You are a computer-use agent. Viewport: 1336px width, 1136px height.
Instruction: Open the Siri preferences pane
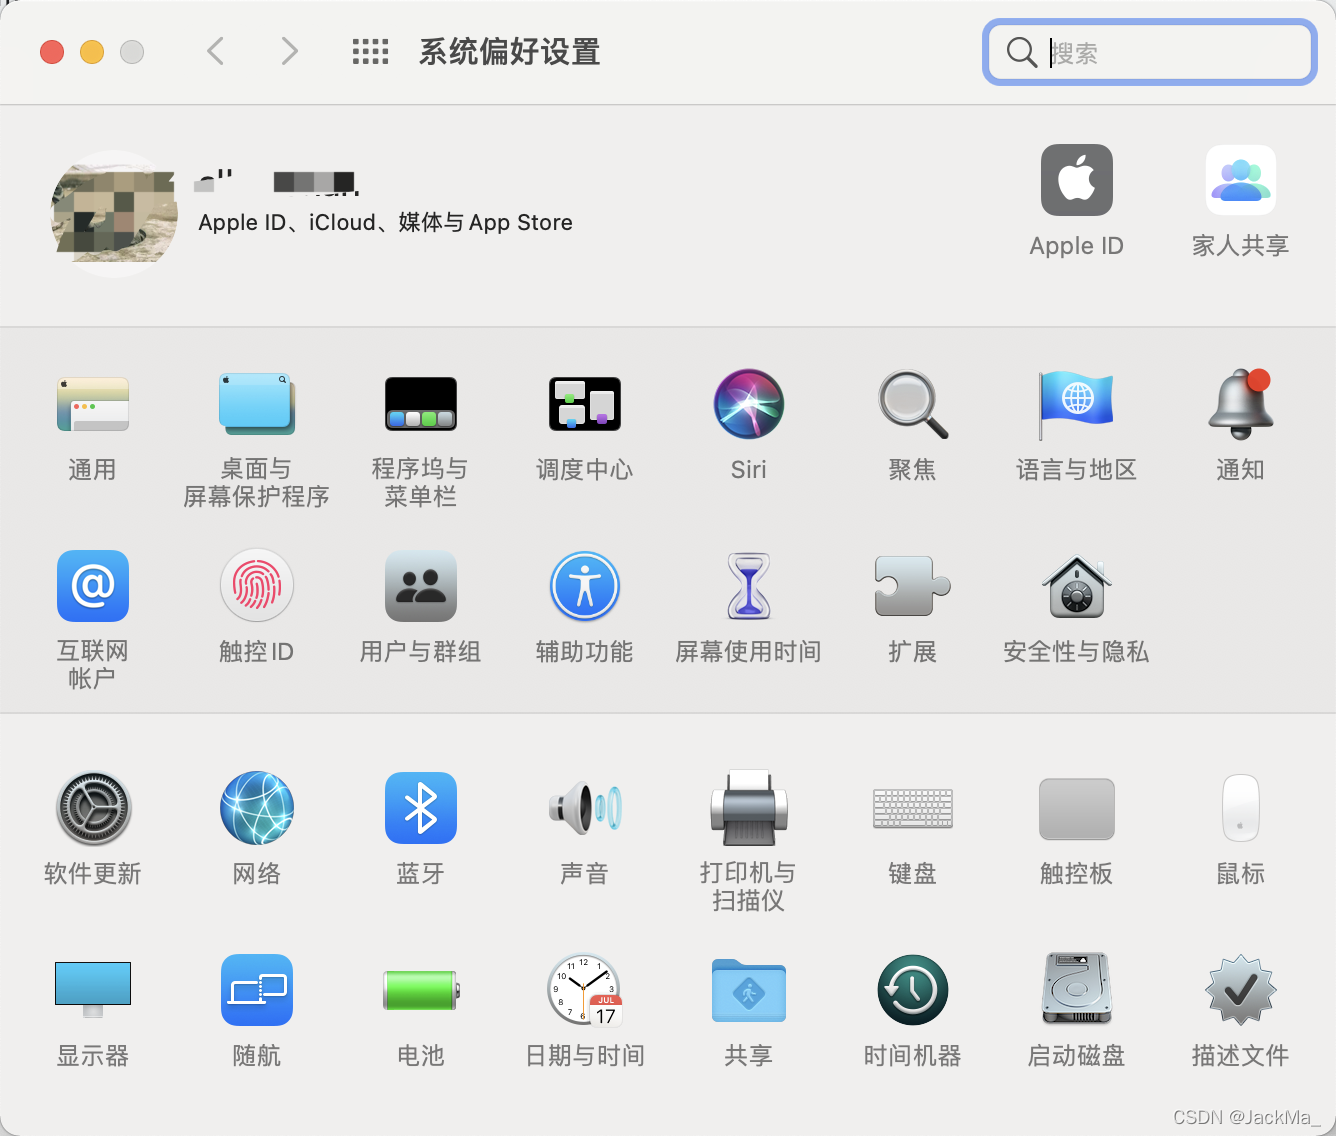click(748, 404)
